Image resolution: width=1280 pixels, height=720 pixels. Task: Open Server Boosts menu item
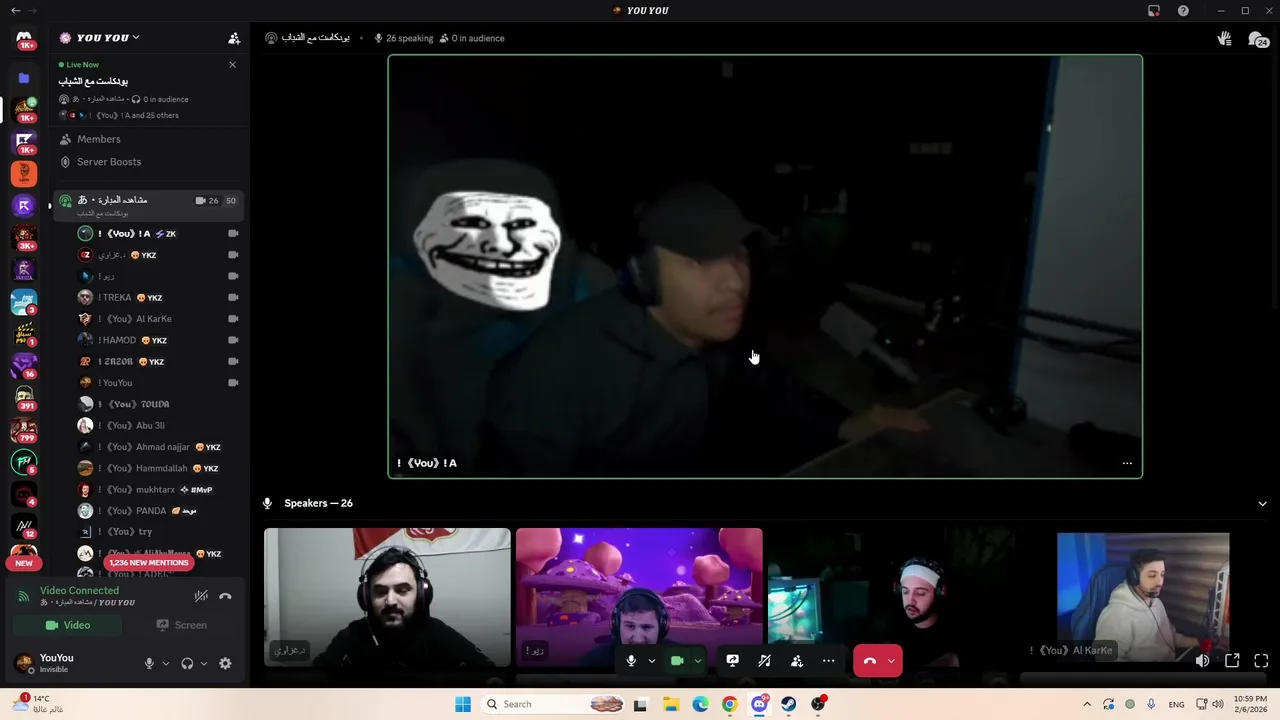click(149, 162)
